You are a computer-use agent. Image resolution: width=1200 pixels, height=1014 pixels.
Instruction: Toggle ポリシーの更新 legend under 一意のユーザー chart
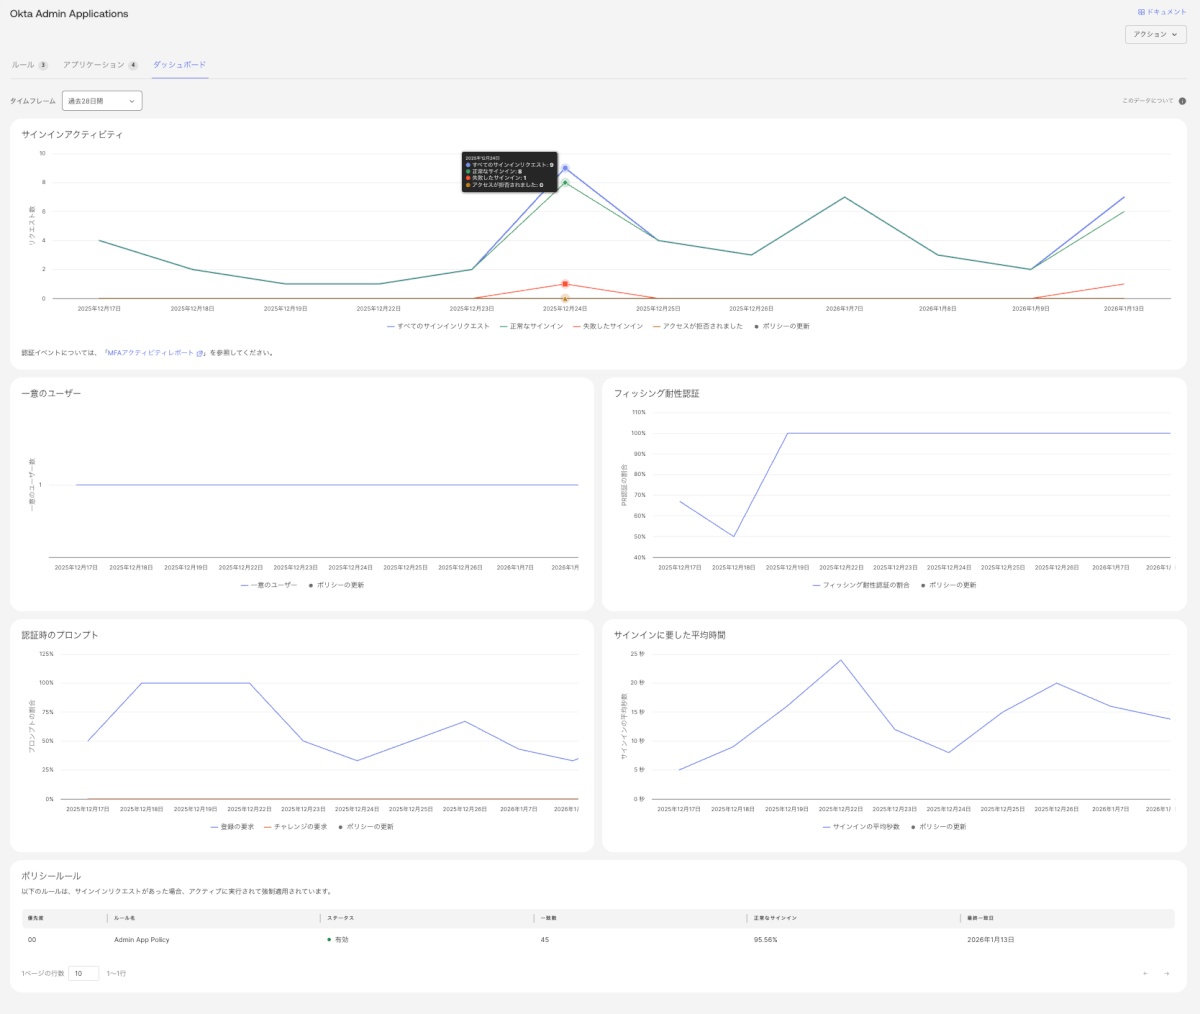[336, 585]
